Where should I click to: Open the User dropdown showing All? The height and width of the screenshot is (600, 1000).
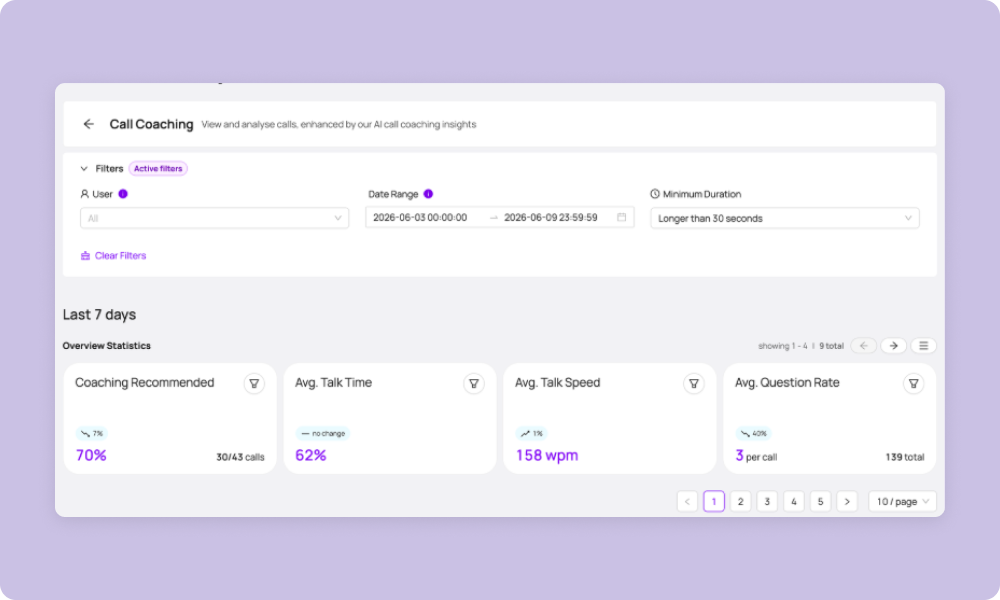point(214,218)
